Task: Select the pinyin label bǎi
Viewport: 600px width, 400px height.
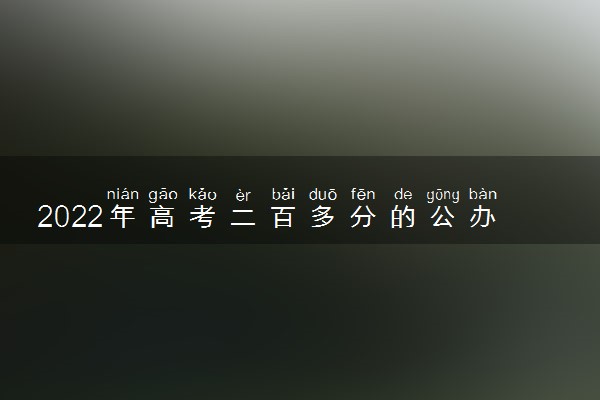Action: tap(283, 194)
